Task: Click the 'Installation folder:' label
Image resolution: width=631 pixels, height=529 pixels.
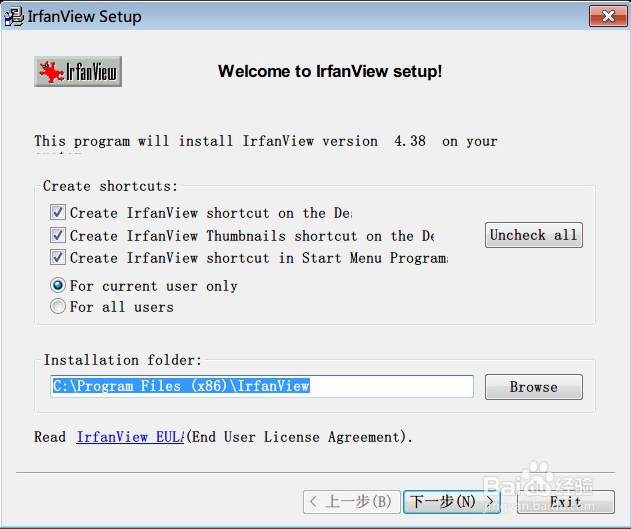Action: 123,360
